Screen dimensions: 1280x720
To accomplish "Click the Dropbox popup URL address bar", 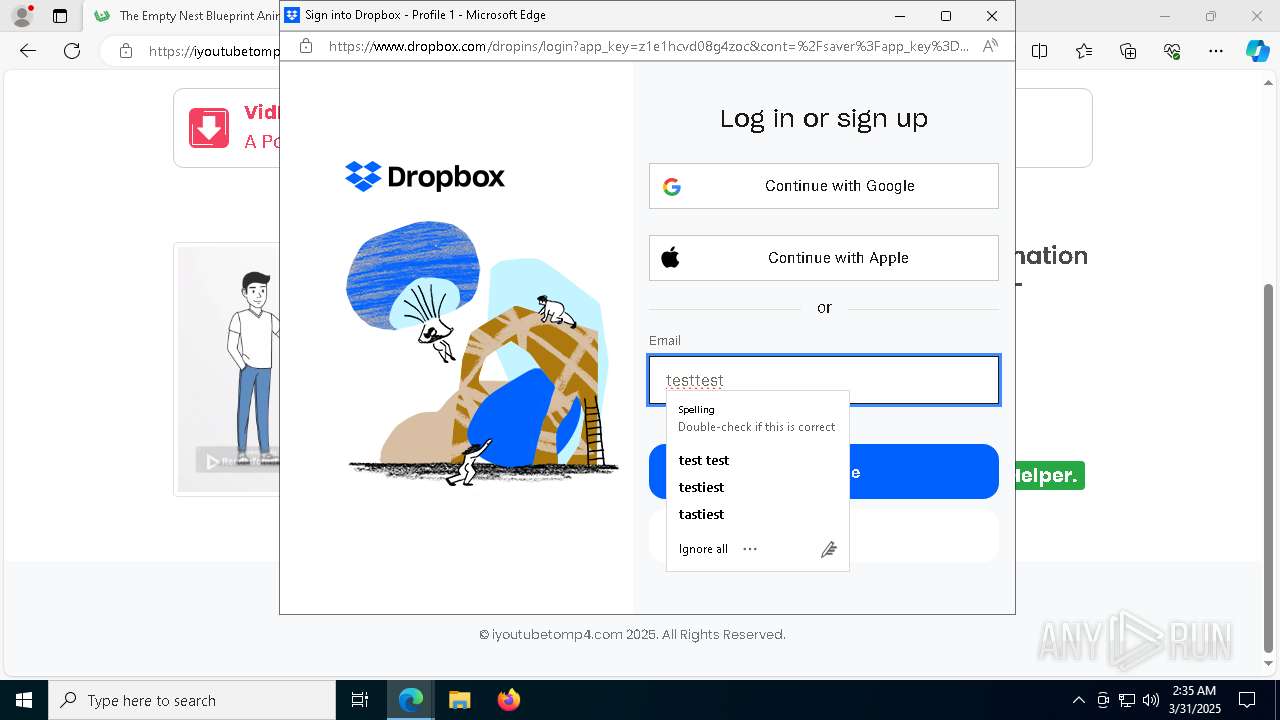I will pyautogui.click(x=648, y=46).
